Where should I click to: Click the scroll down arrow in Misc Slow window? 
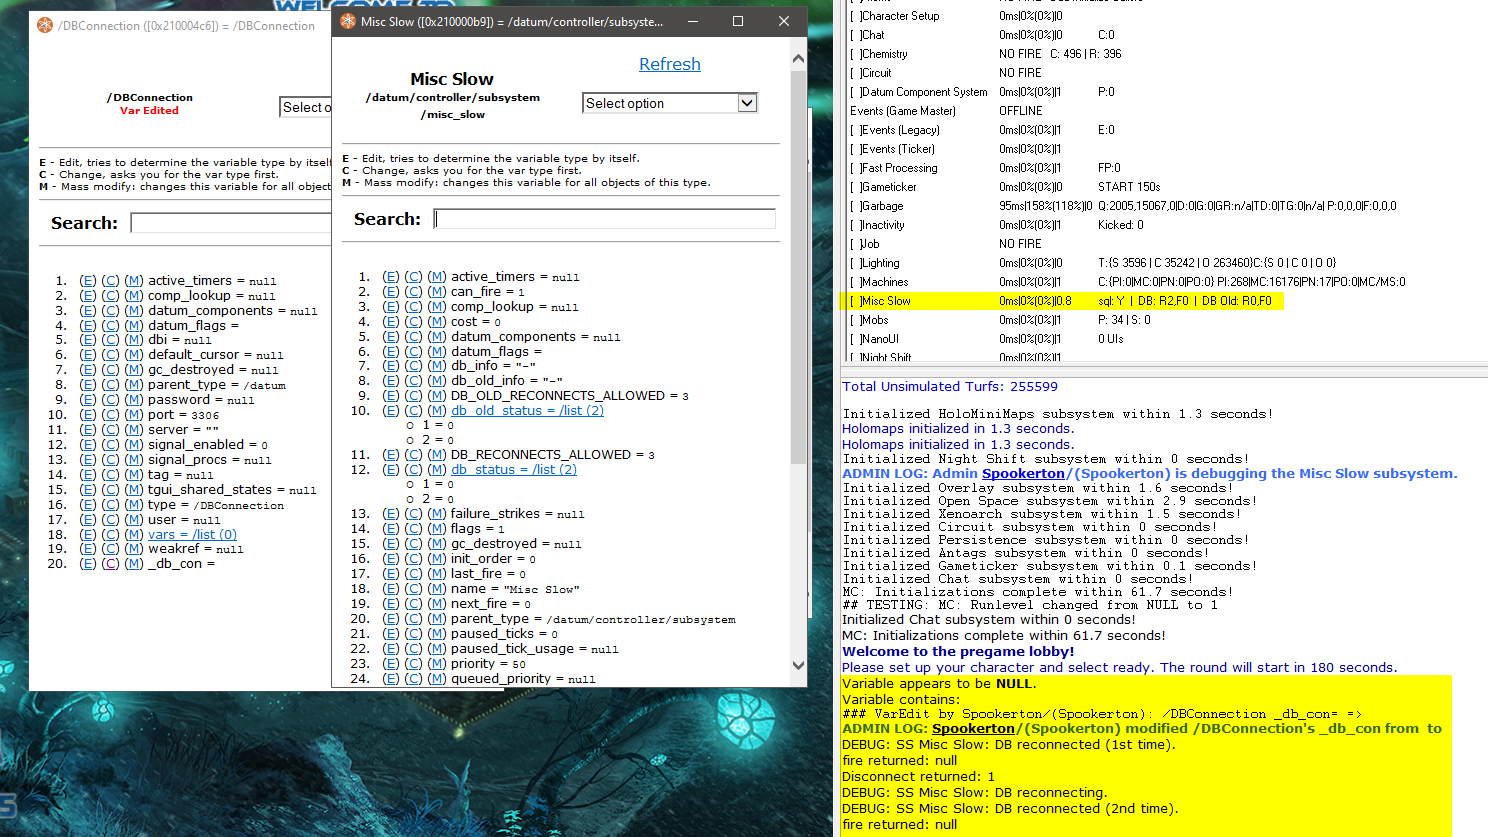(x=798, y=665)
